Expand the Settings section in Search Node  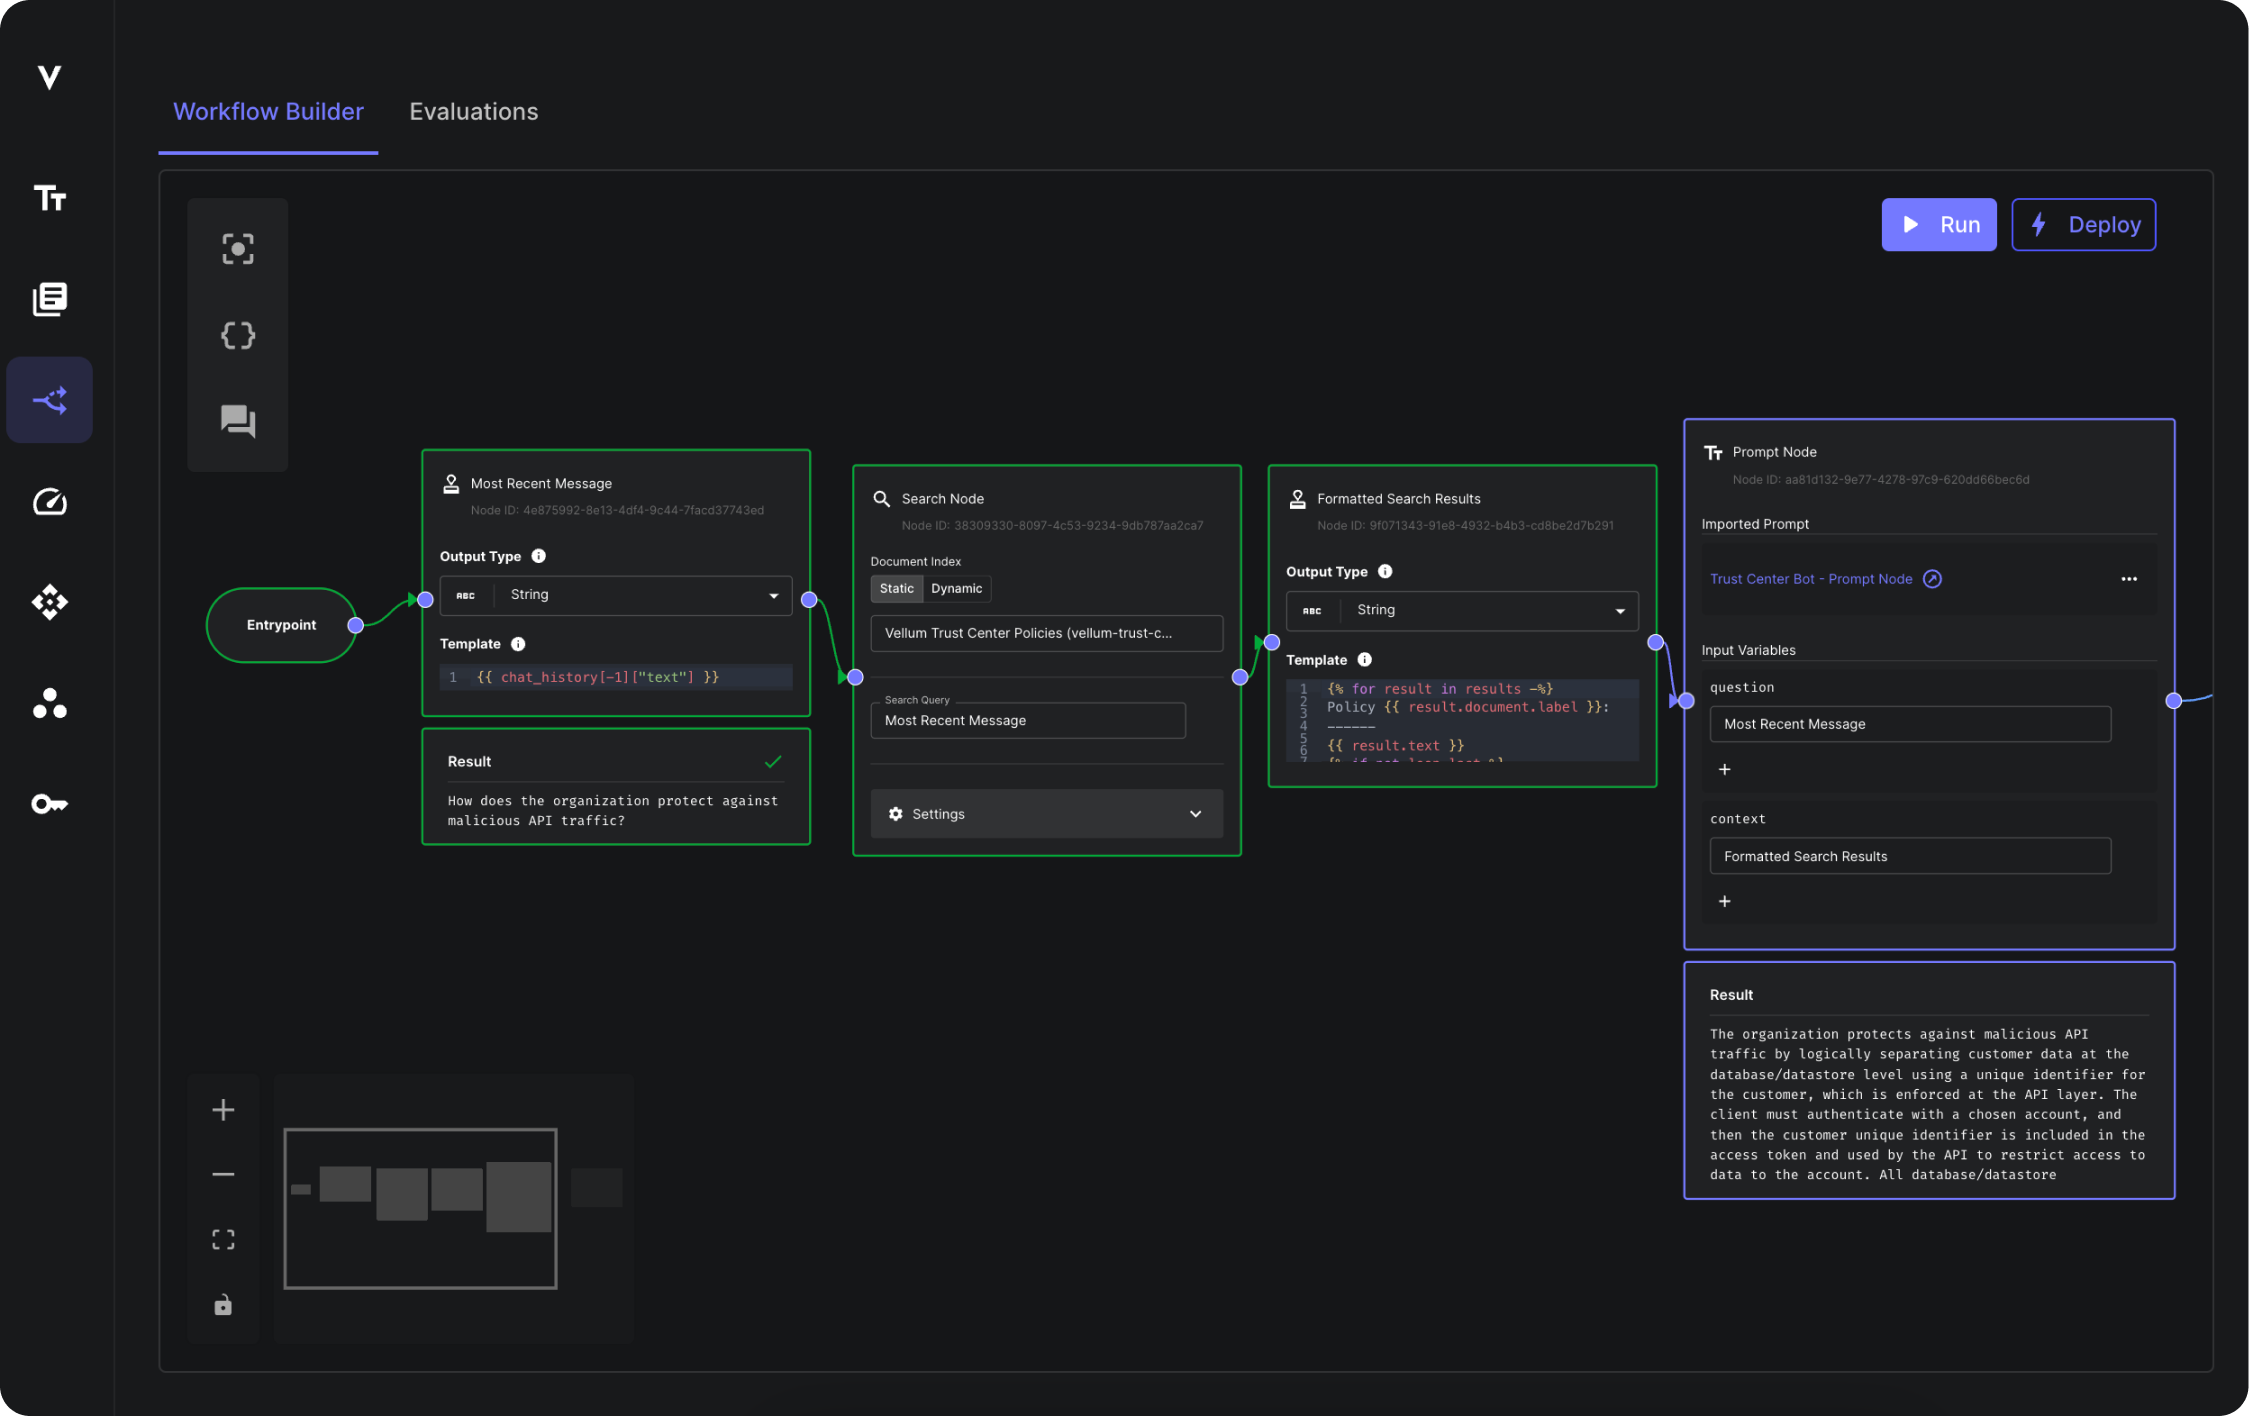pyautogui.click(x=1045, y=813)
